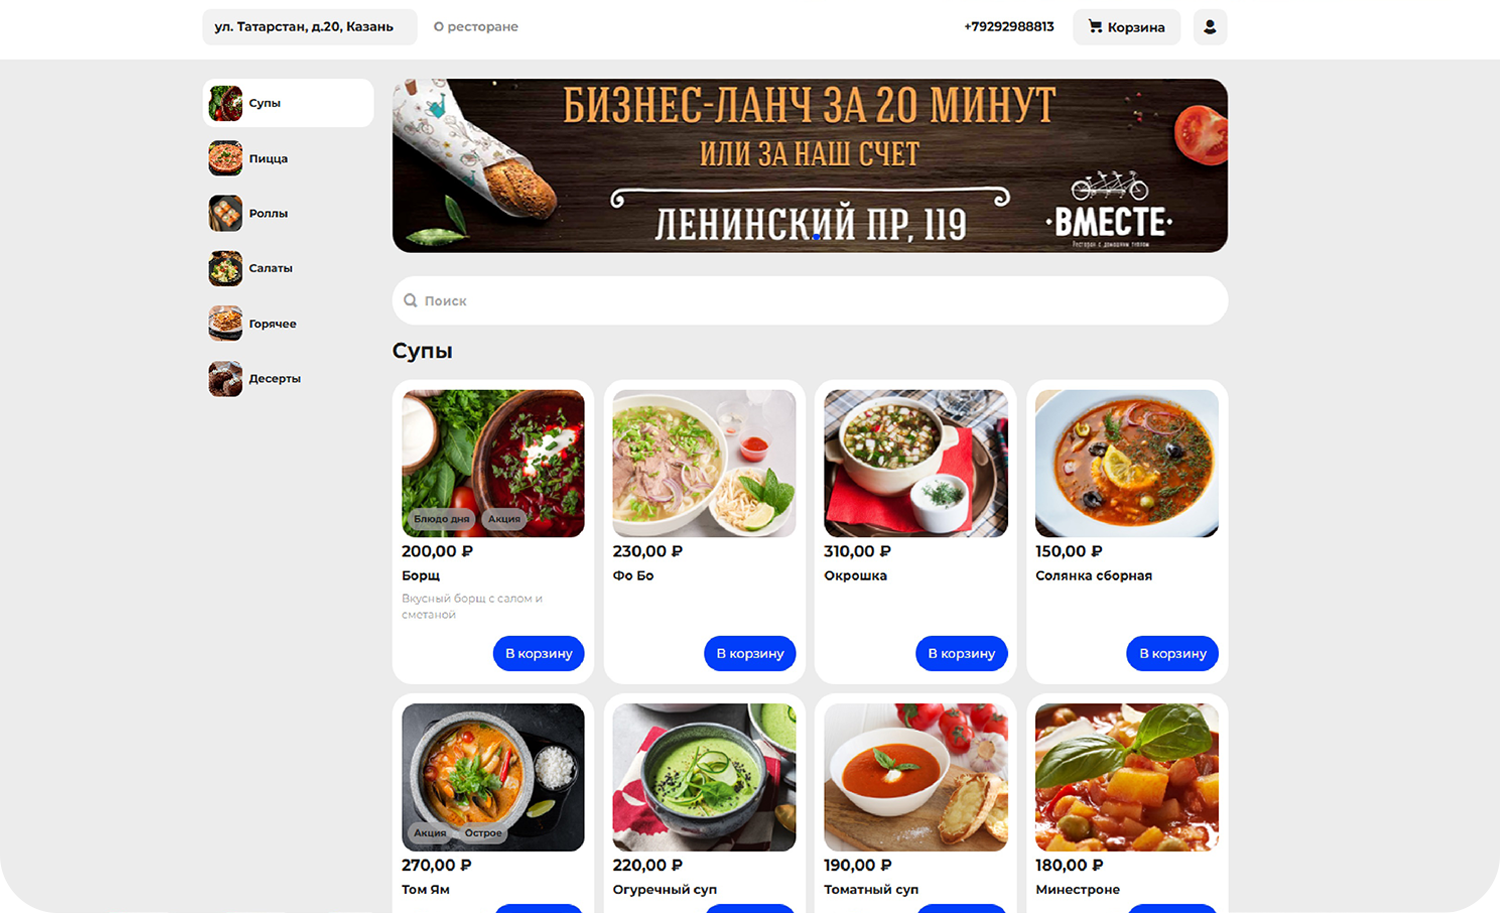Select the Роллы category icon

pos(225,213)
